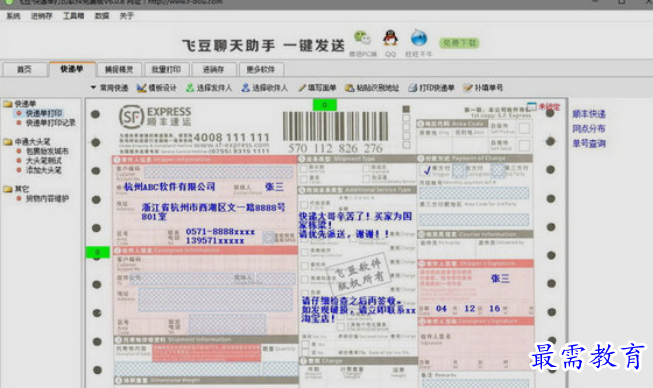Click the 请仔细检查之后再签收 note text
653x388 pixels.
(359, 310)
